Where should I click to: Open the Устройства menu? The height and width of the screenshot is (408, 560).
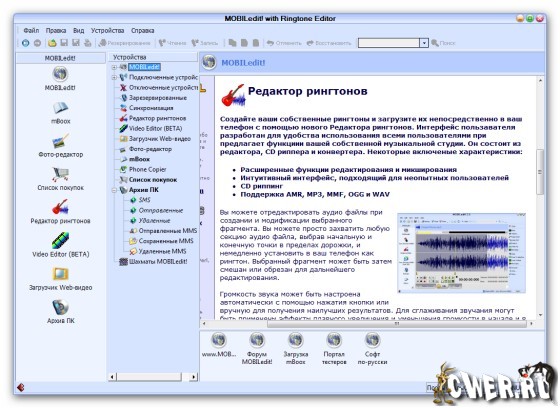[x=108, y=31]
